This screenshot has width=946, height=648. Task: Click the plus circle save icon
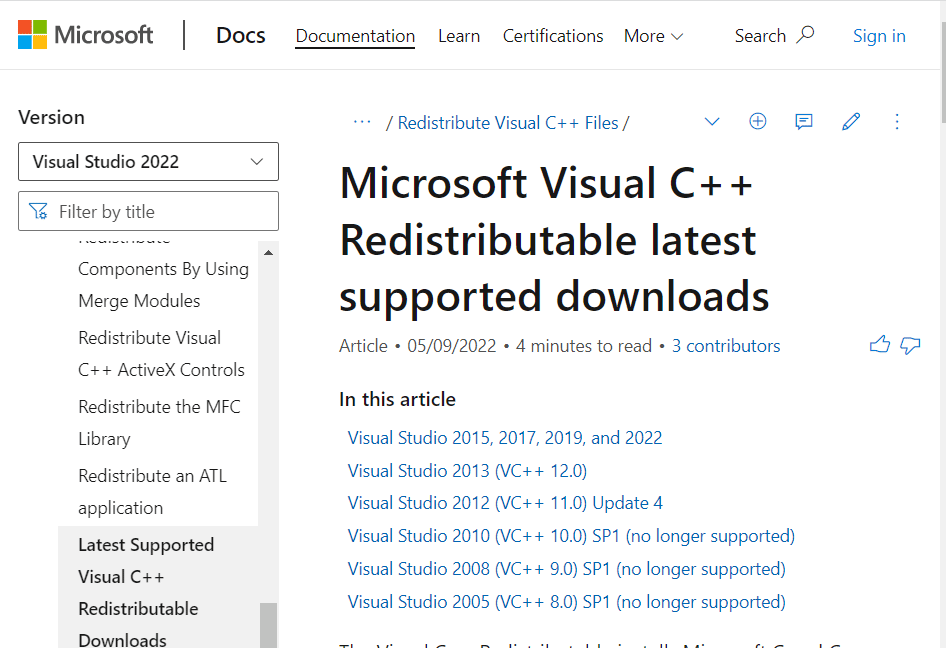(x=758, y=121)
